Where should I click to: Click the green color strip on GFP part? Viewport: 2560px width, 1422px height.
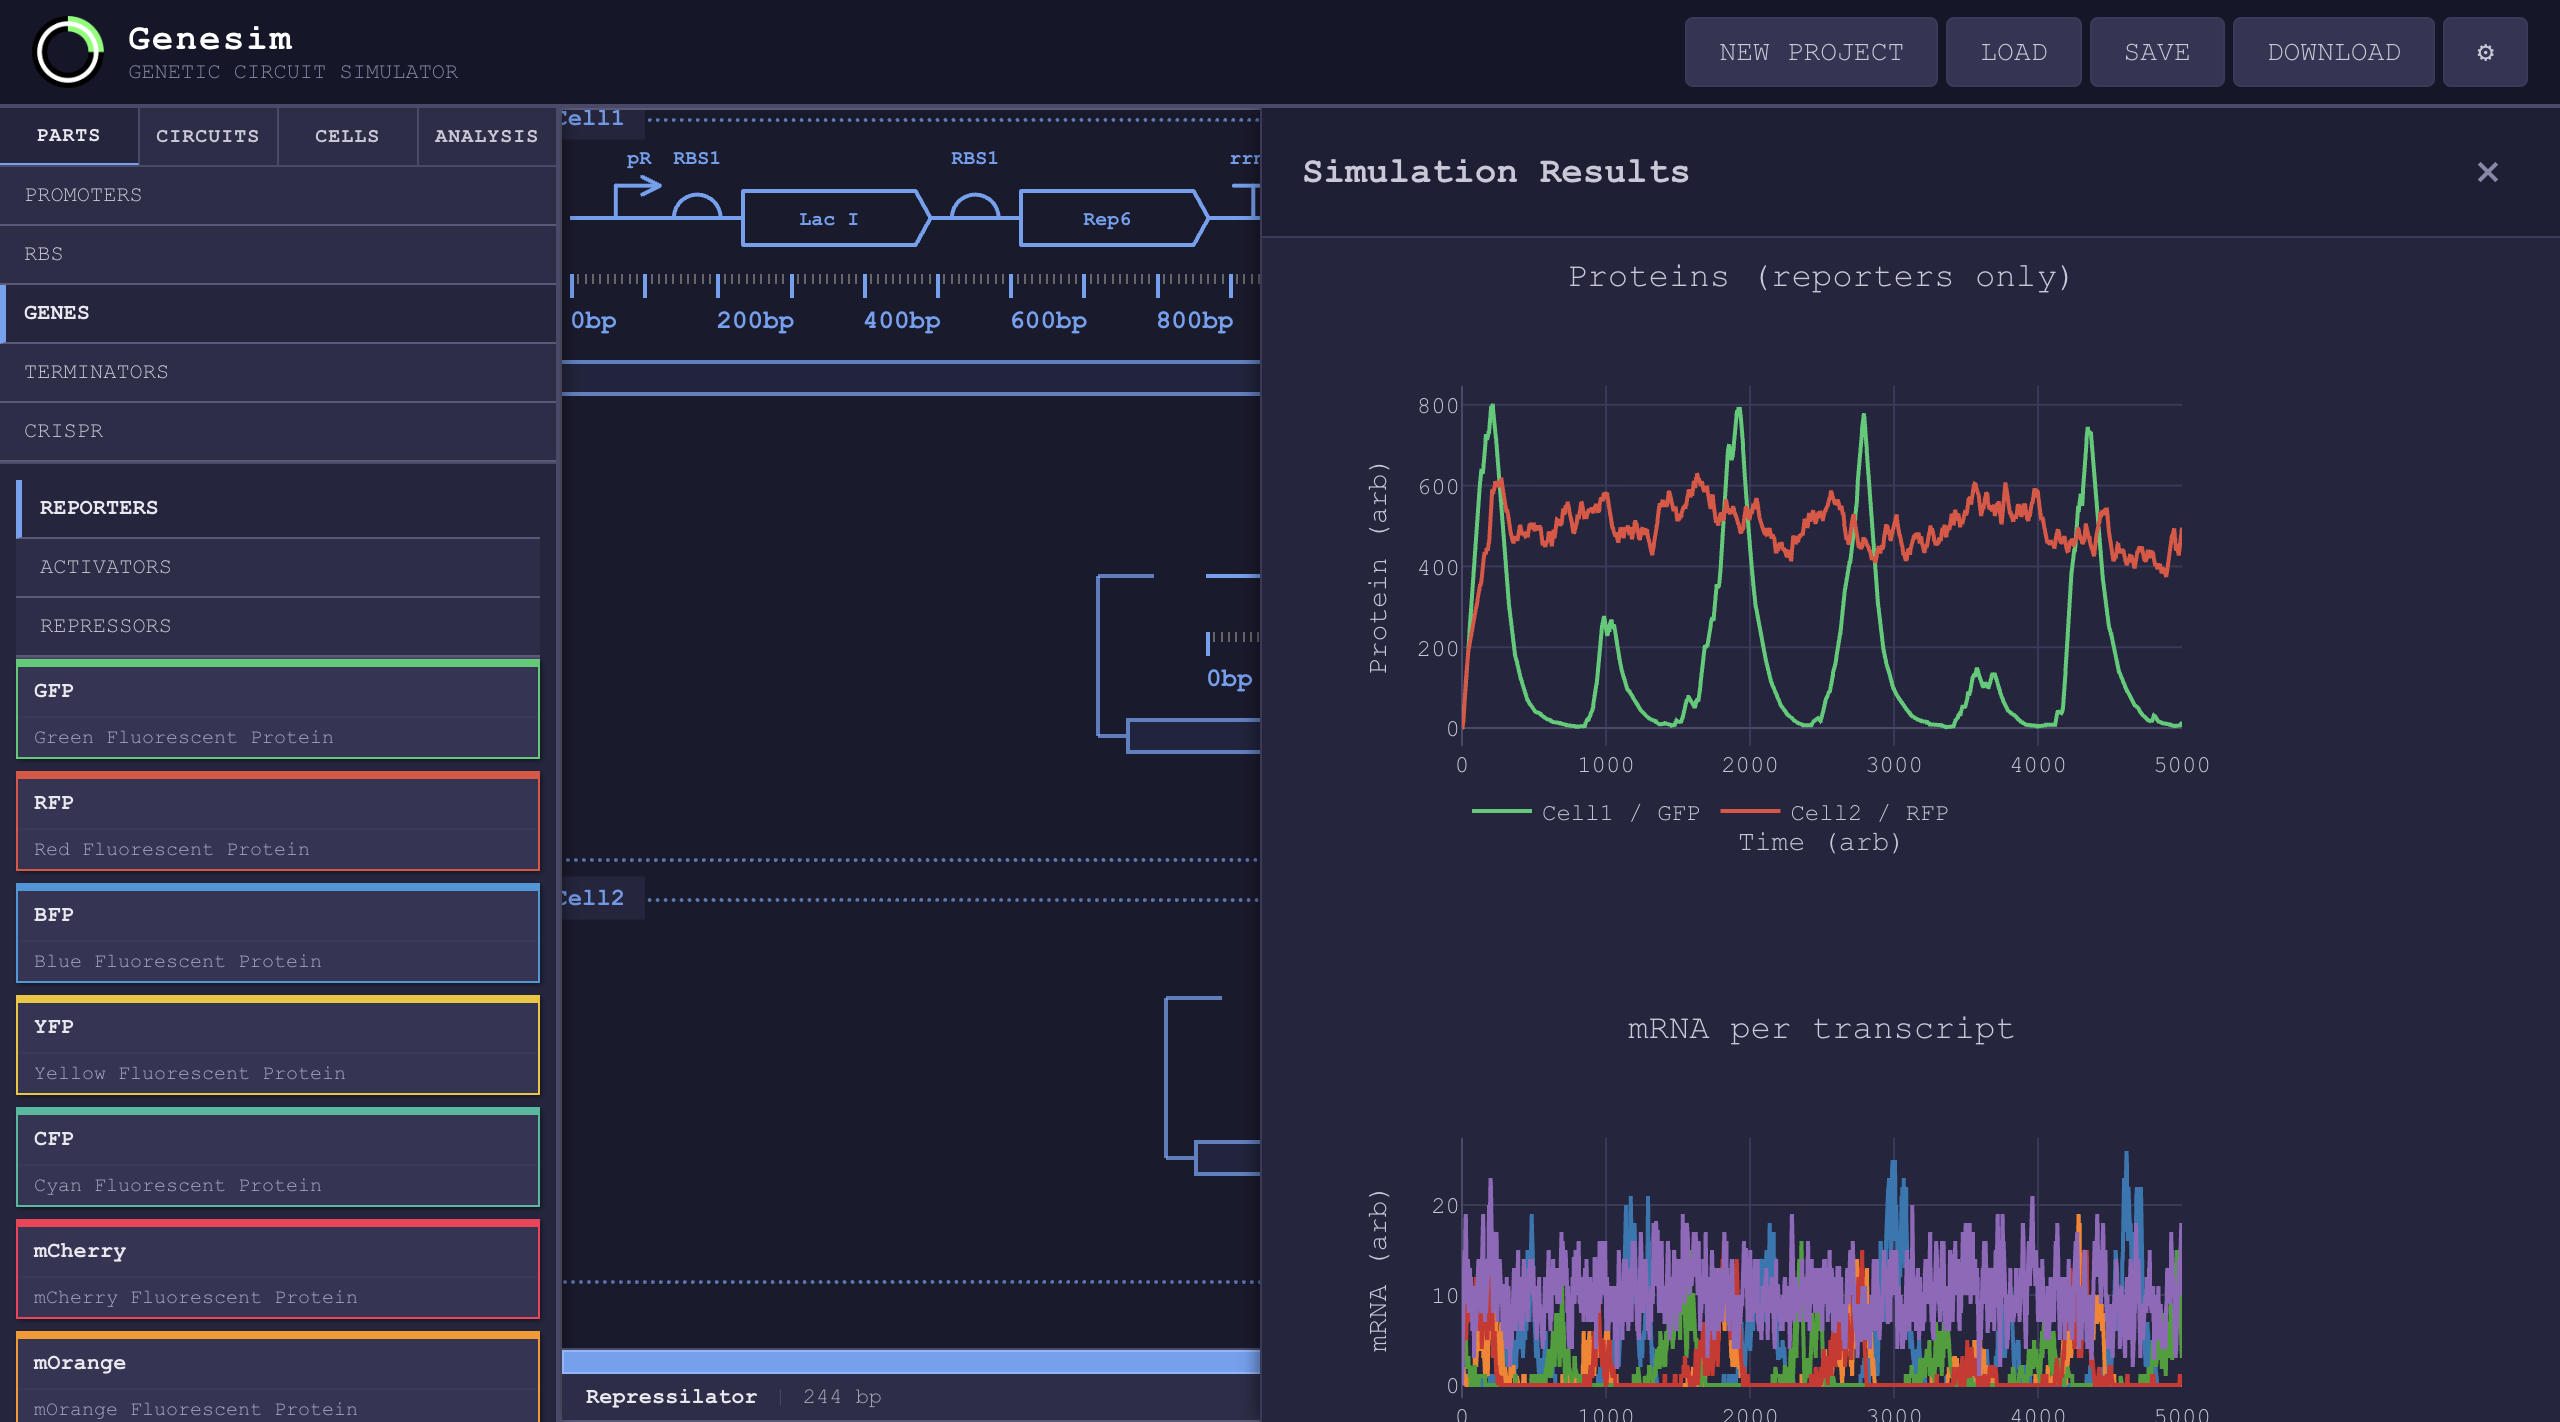pyautogui.click(x=278, y=663)
